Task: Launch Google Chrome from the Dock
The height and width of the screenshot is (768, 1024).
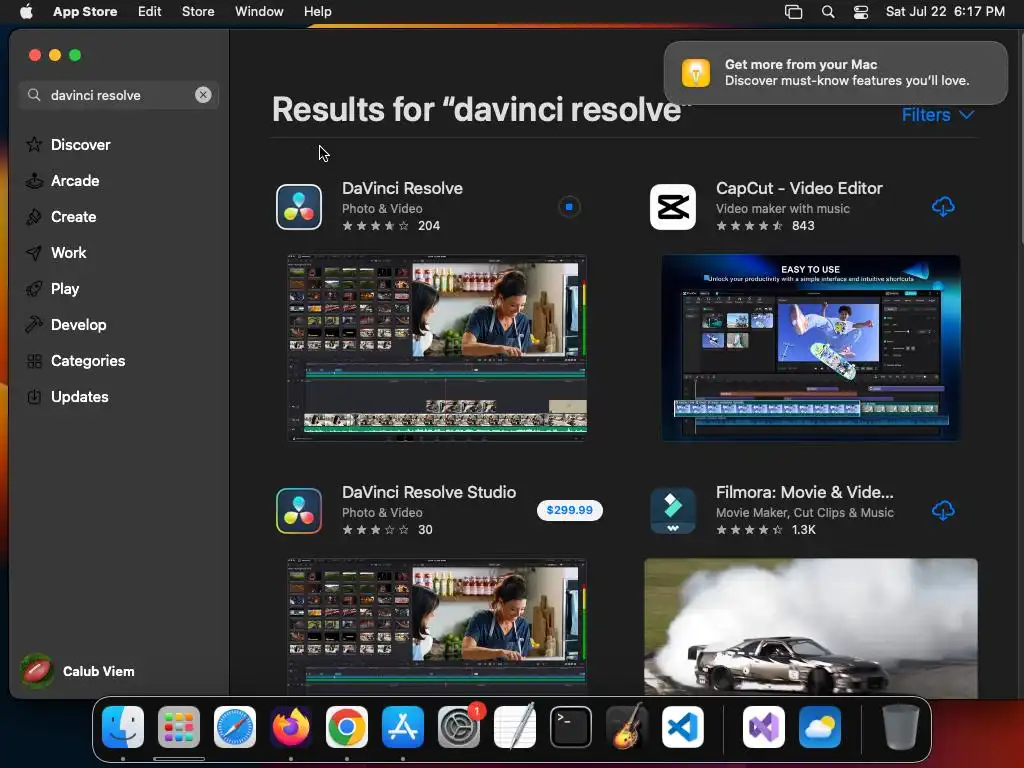Action: (347, 727)
